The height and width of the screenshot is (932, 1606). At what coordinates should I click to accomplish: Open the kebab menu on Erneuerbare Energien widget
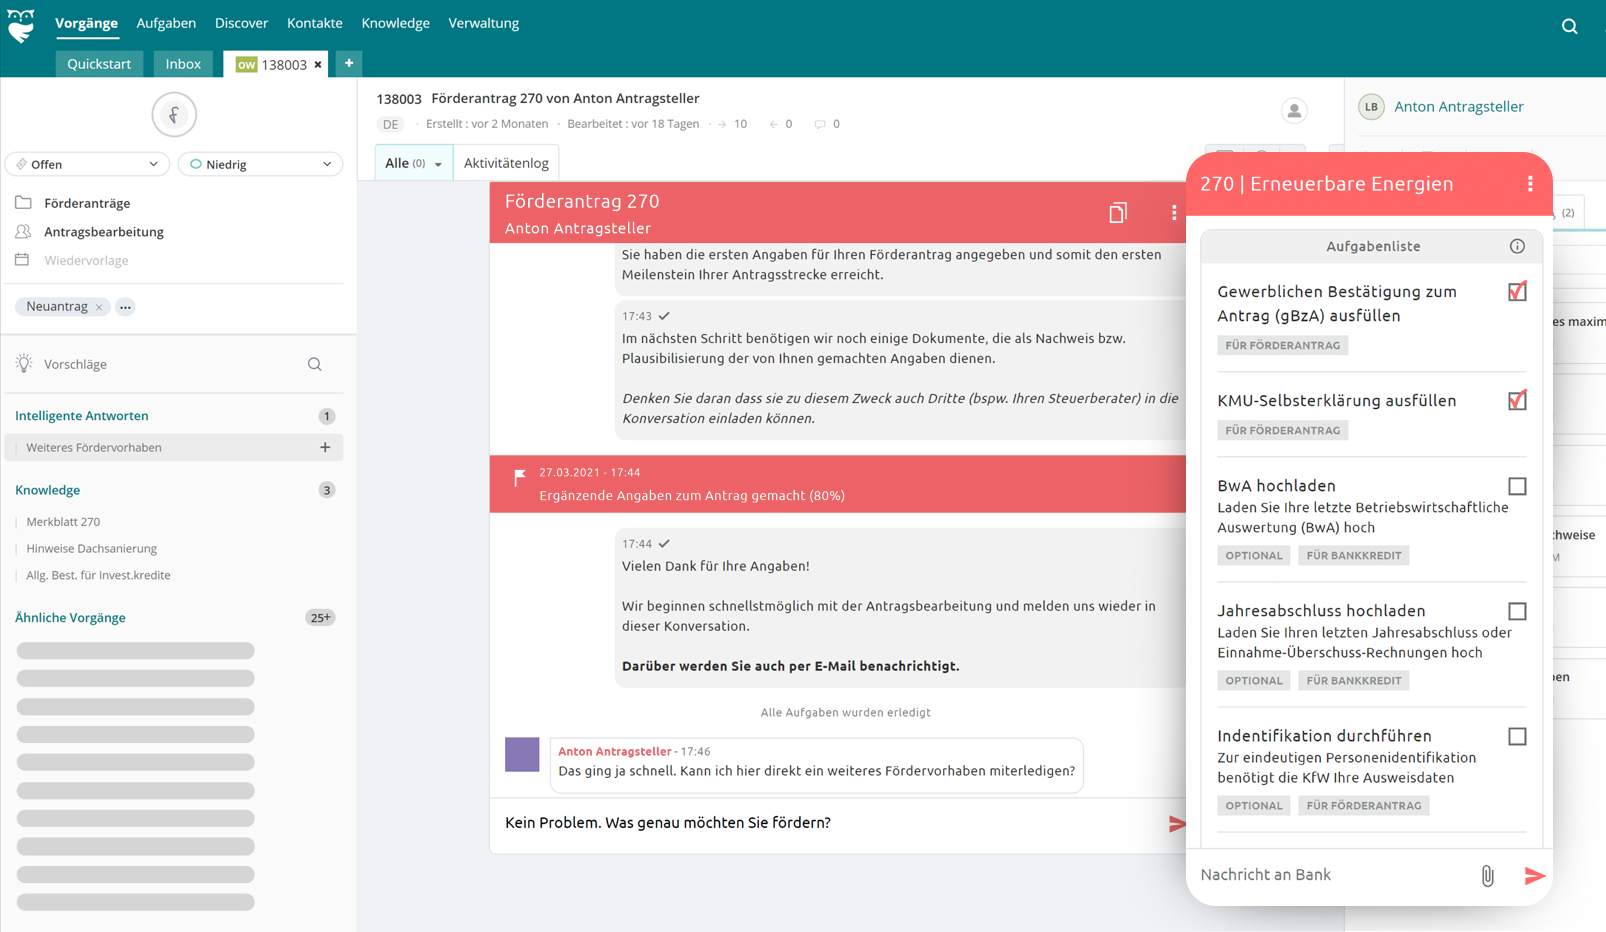pos(1529,184)
